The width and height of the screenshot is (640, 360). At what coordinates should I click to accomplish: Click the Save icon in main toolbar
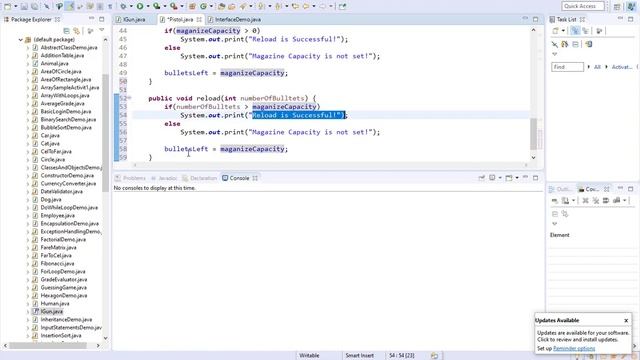coord(24,6)
